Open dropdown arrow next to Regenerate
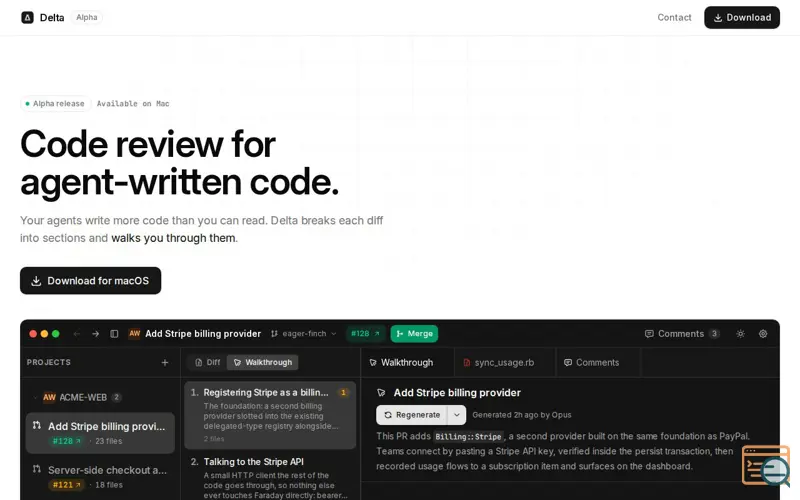The height and width of the screenshot is (500, 800). click(457, 415)
